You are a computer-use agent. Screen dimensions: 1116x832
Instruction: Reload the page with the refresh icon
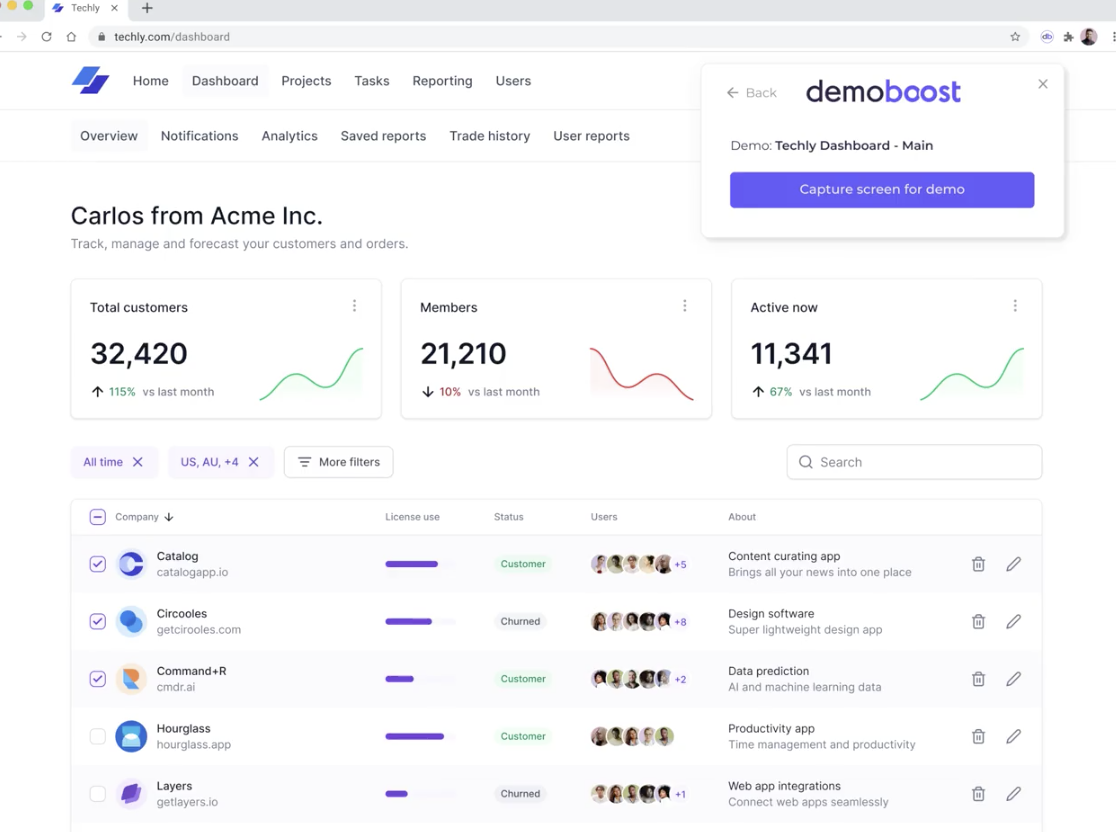pyautogui.click(x=46, y=37)
